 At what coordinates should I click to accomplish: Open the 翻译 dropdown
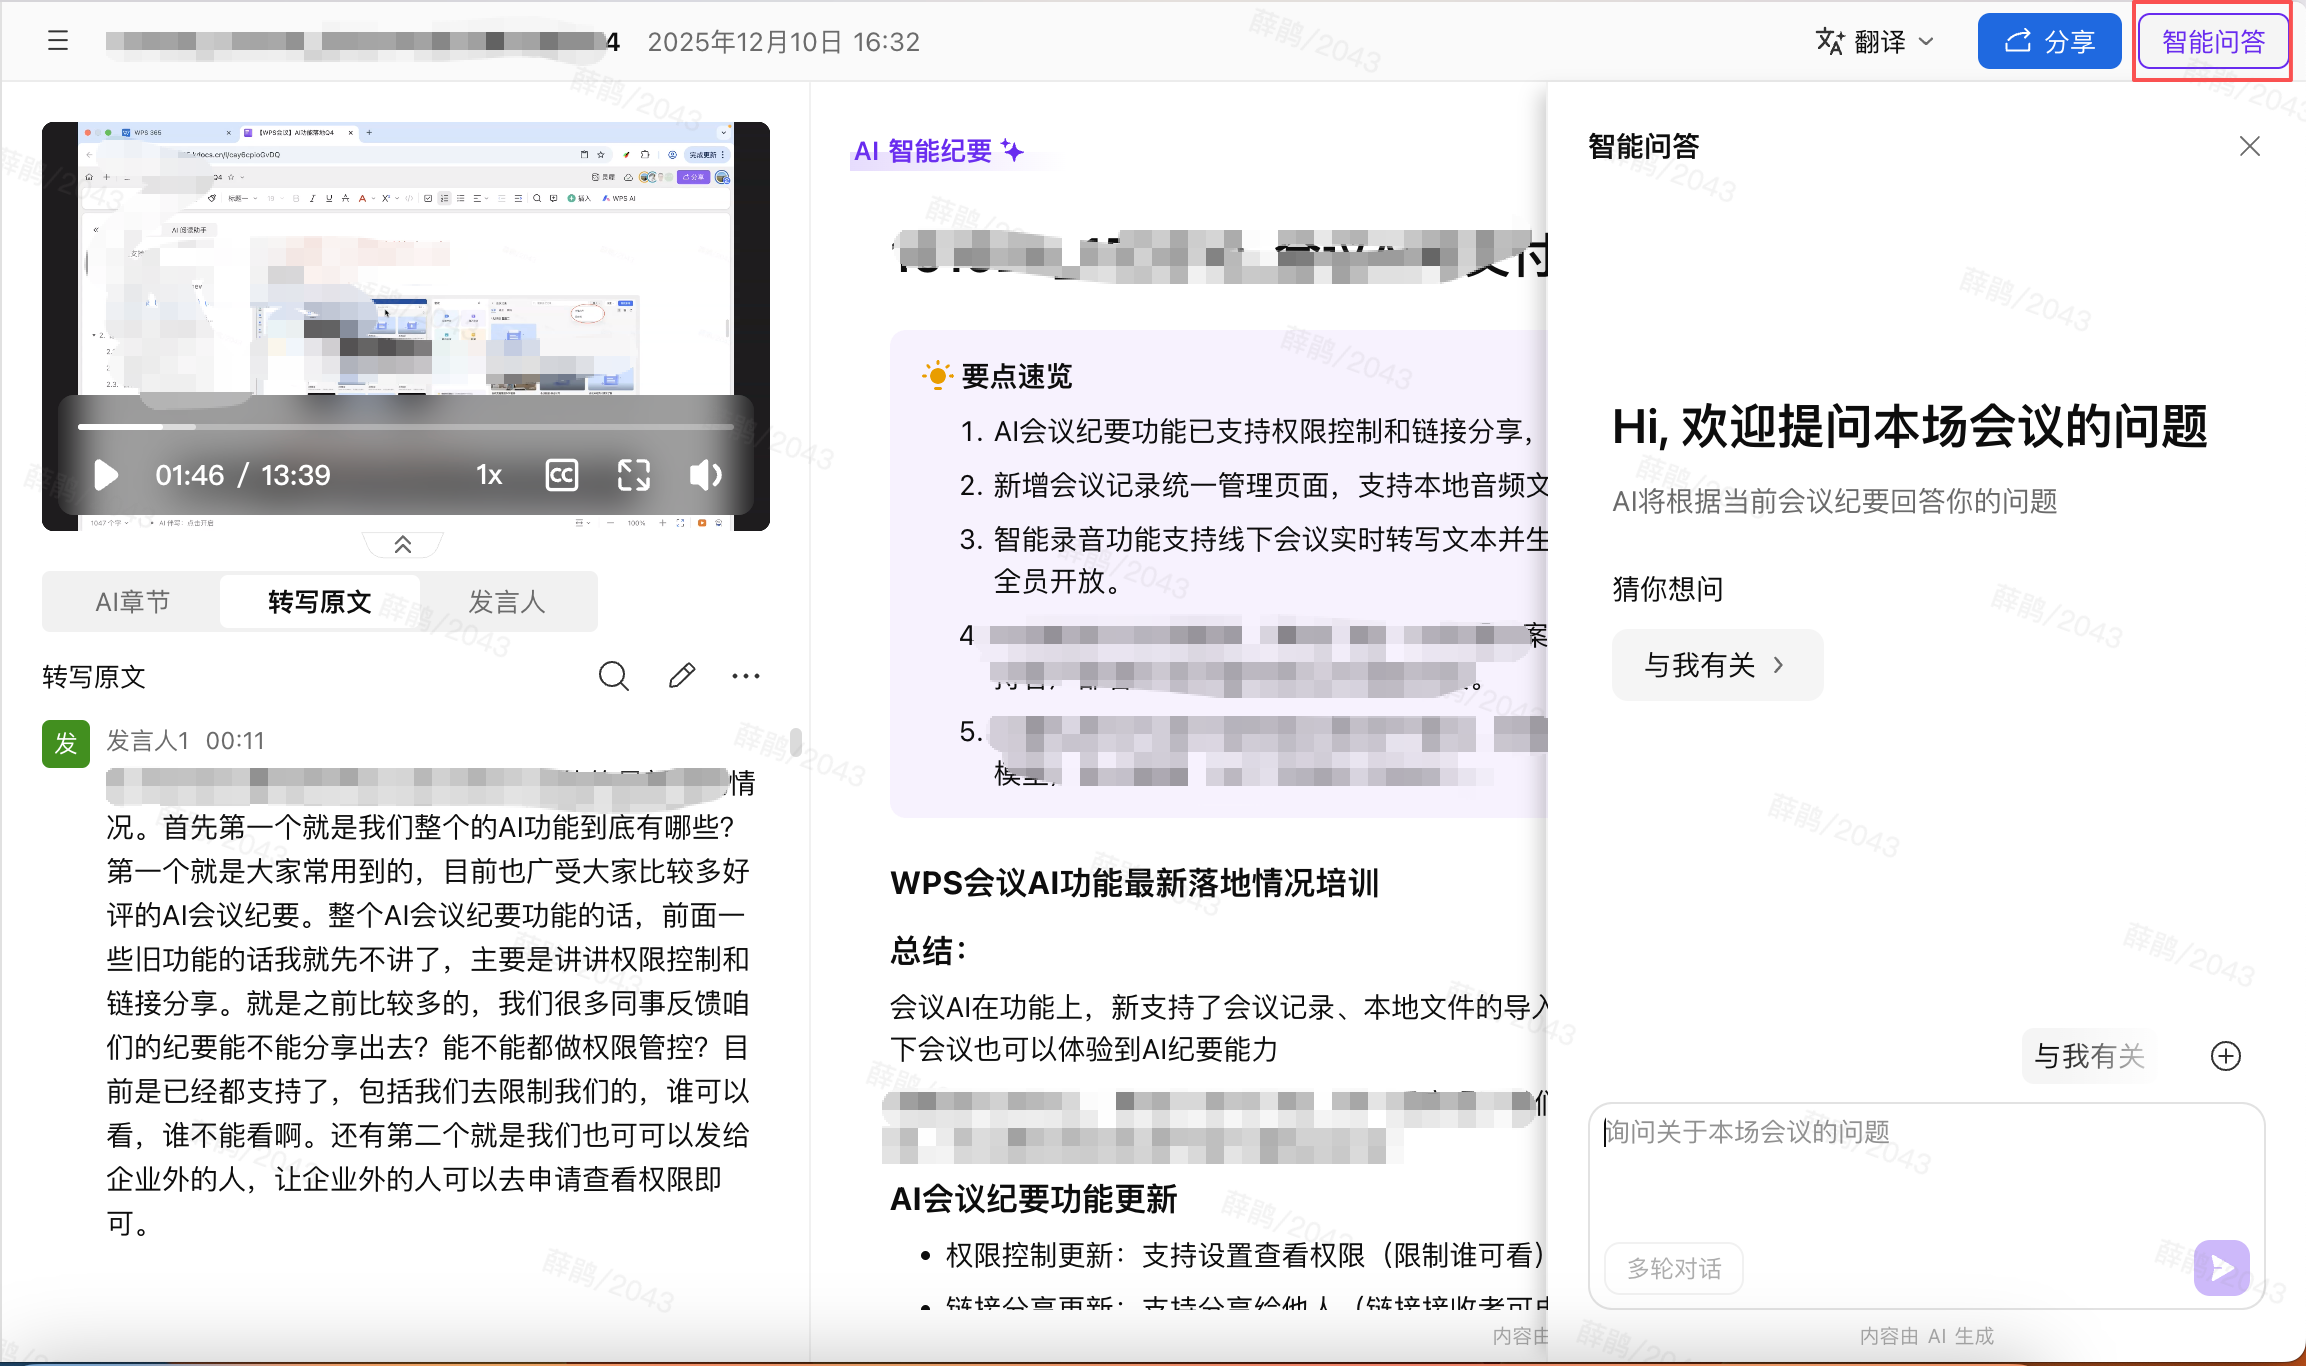pos(1876,41)
